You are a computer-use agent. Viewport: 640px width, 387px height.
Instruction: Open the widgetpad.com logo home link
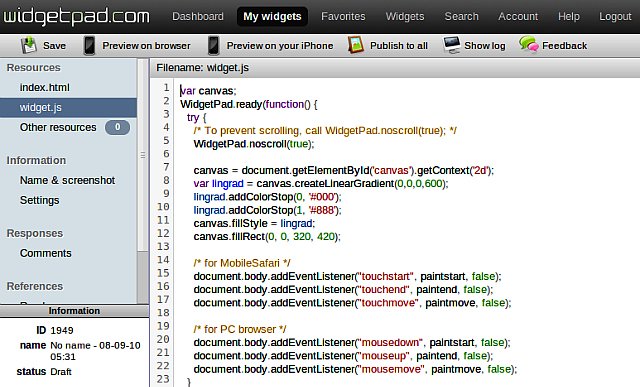[x=76, y=16]
